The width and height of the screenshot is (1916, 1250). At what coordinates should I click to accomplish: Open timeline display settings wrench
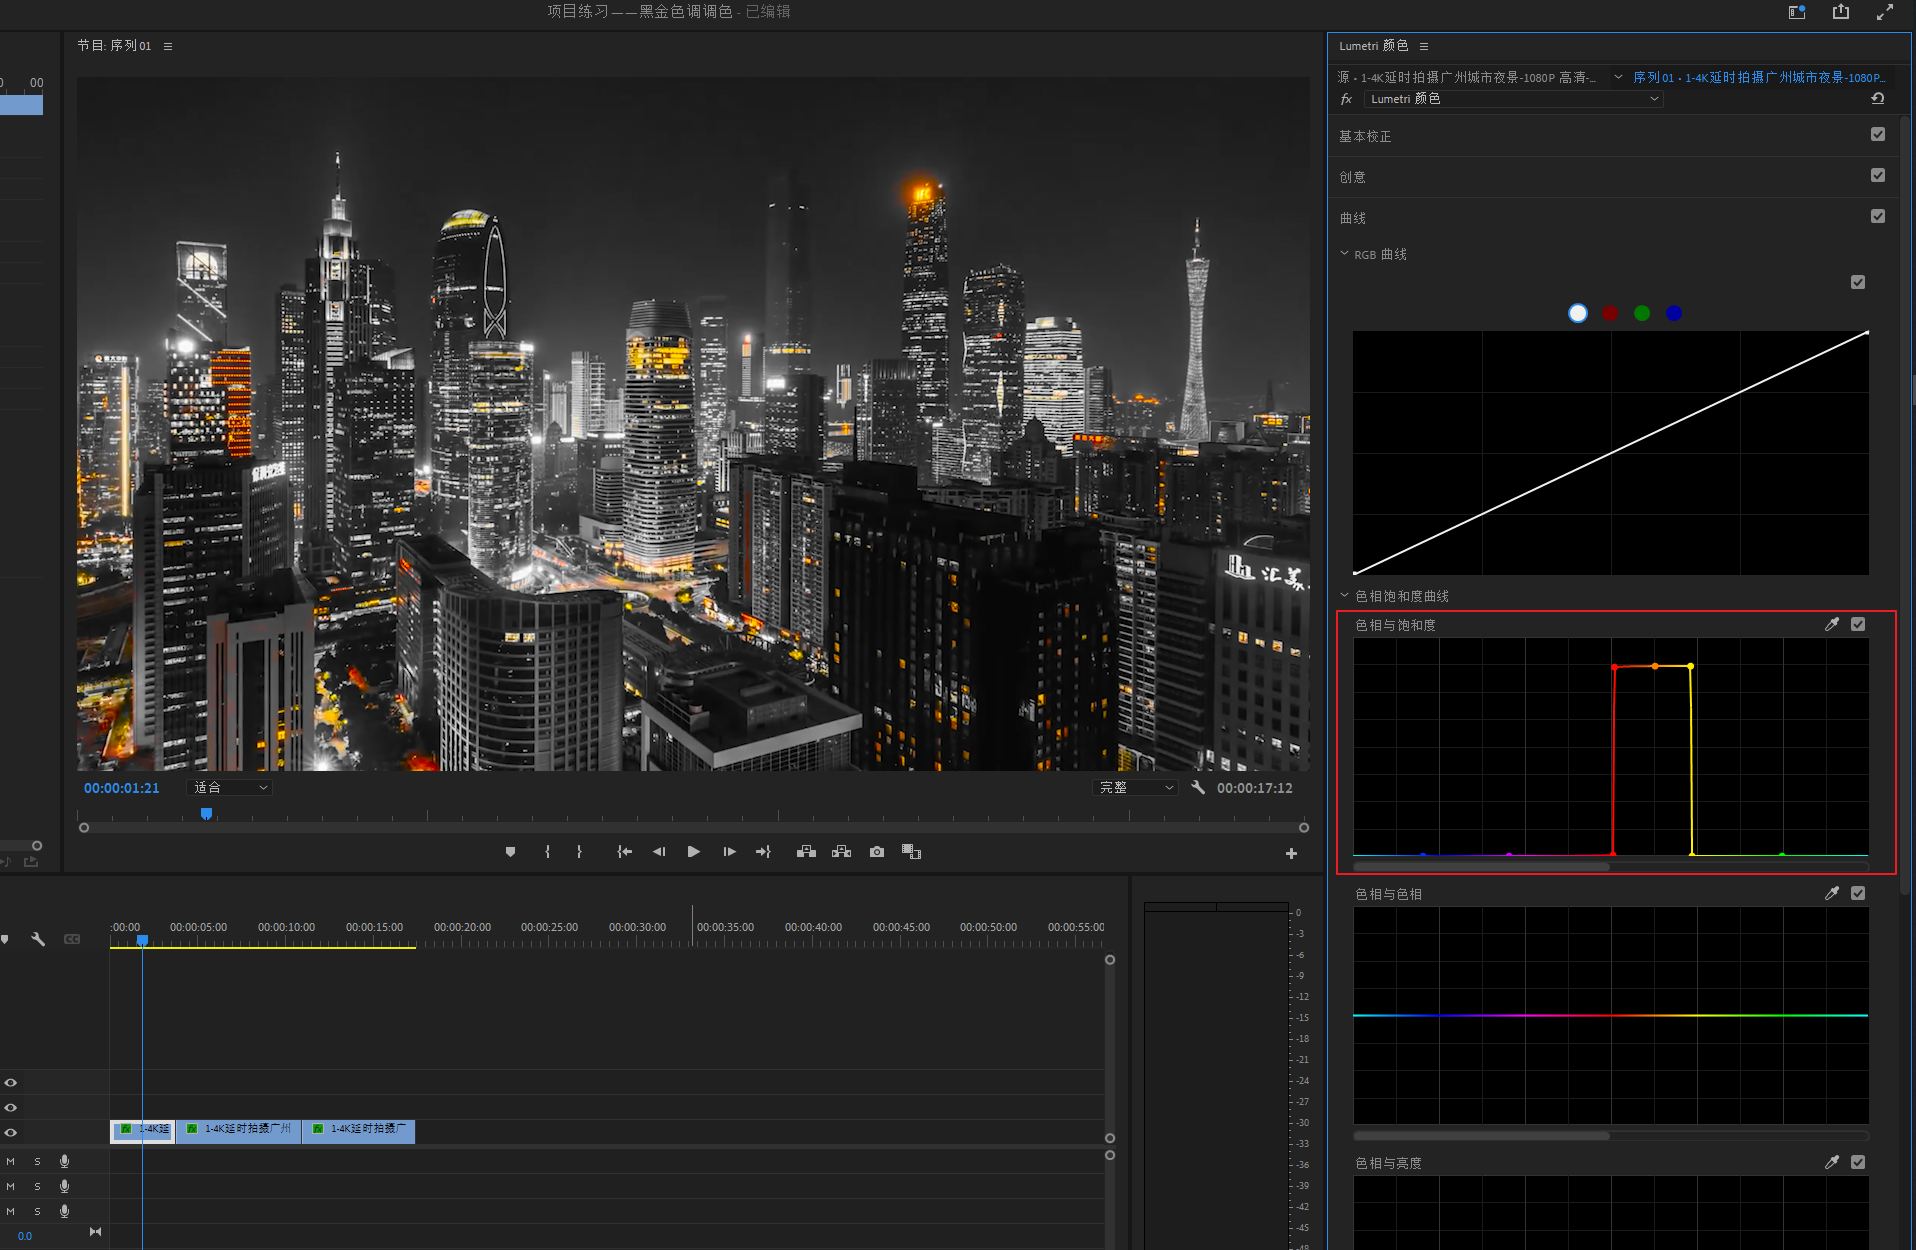[38, 939]
